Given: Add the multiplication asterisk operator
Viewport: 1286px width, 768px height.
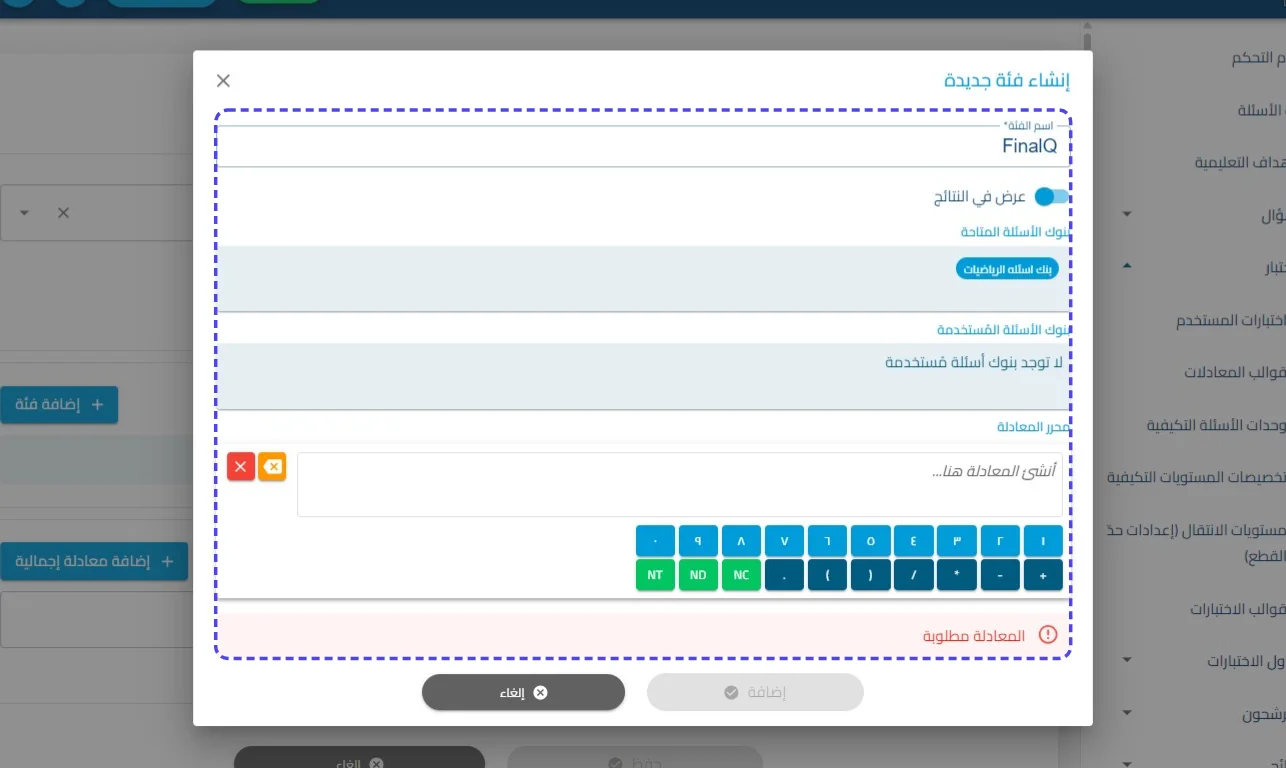Looking at the screenshot, I should tap(957, 575).
